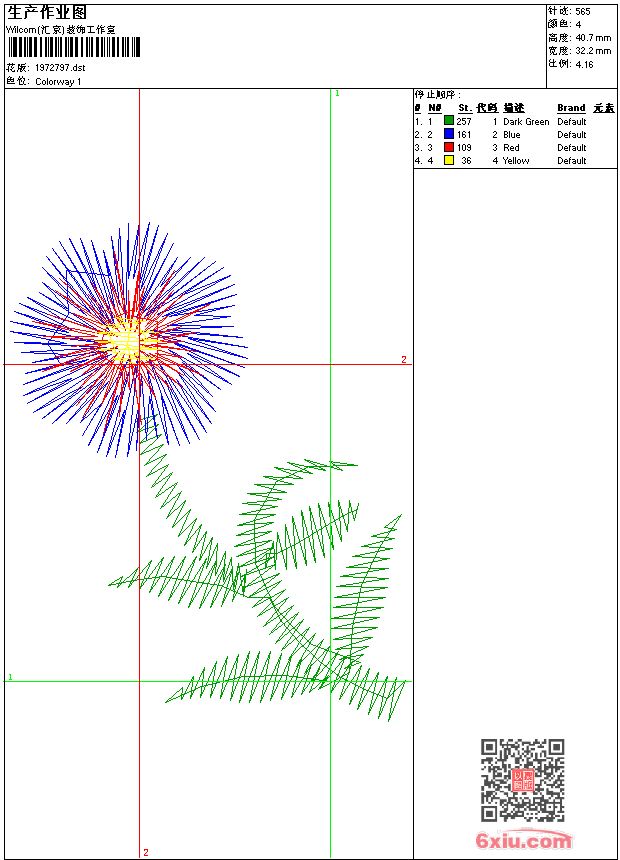
Task: Click the red marker 2 at bottom of page
Action: coord(145,852)
